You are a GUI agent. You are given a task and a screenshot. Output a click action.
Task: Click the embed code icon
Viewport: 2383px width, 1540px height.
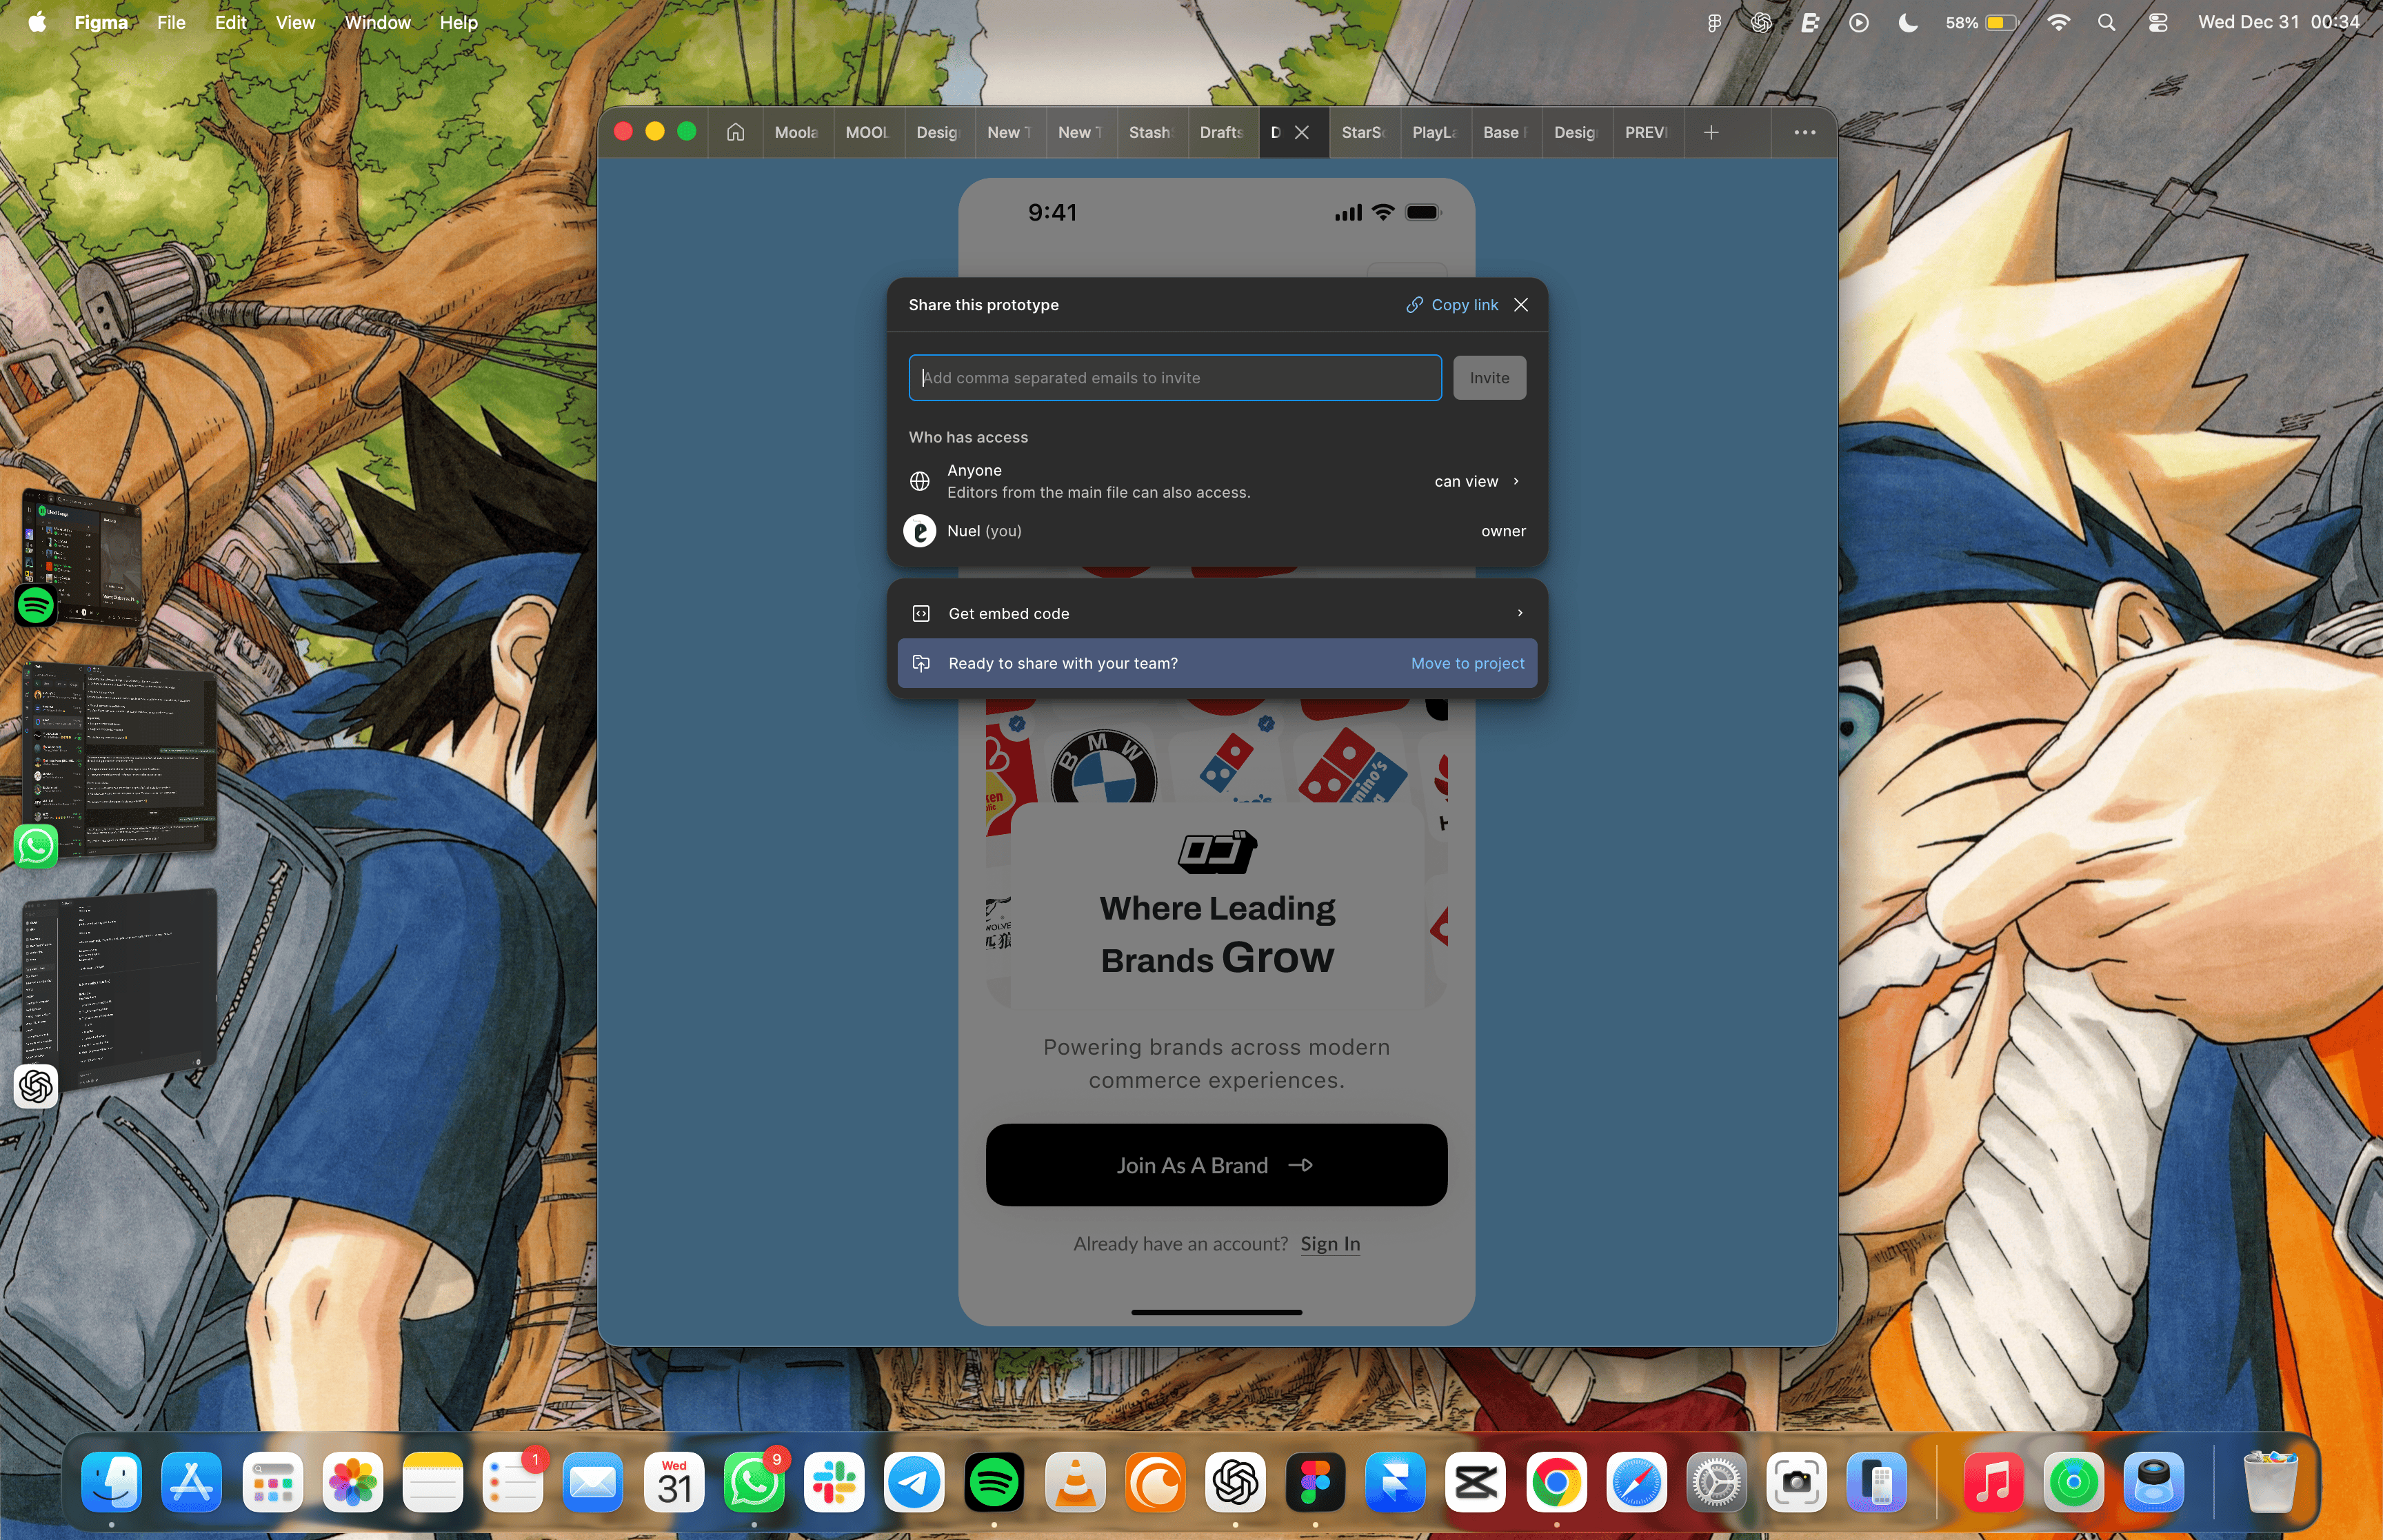(x=921, y=613)
